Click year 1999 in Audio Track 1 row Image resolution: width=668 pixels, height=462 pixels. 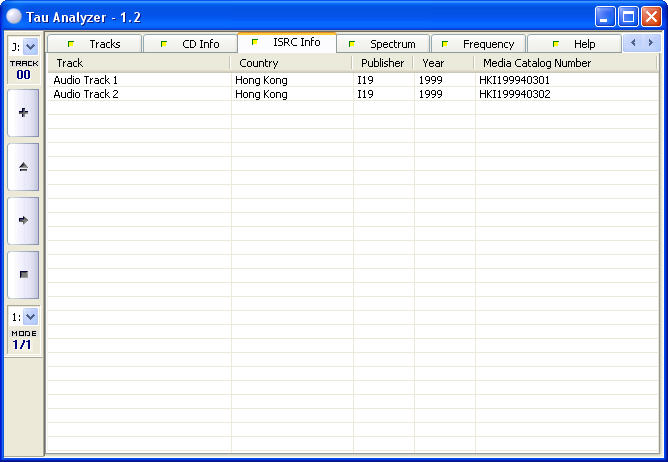pyautogui.click(x=430, y=80)
